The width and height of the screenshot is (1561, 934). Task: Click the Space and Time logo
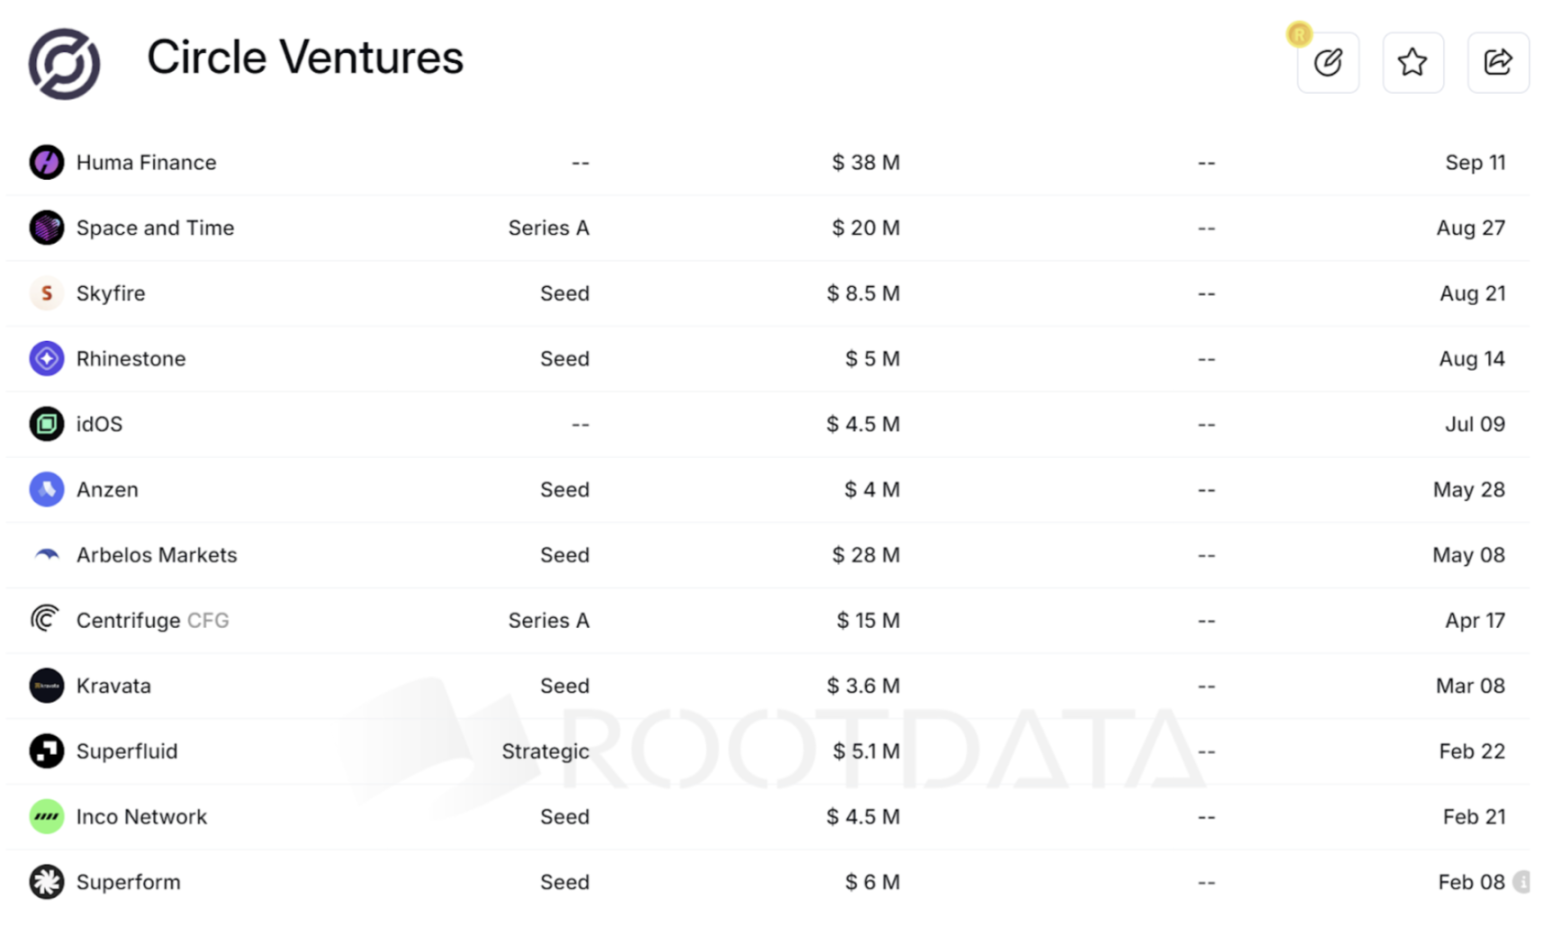point(47,228)
